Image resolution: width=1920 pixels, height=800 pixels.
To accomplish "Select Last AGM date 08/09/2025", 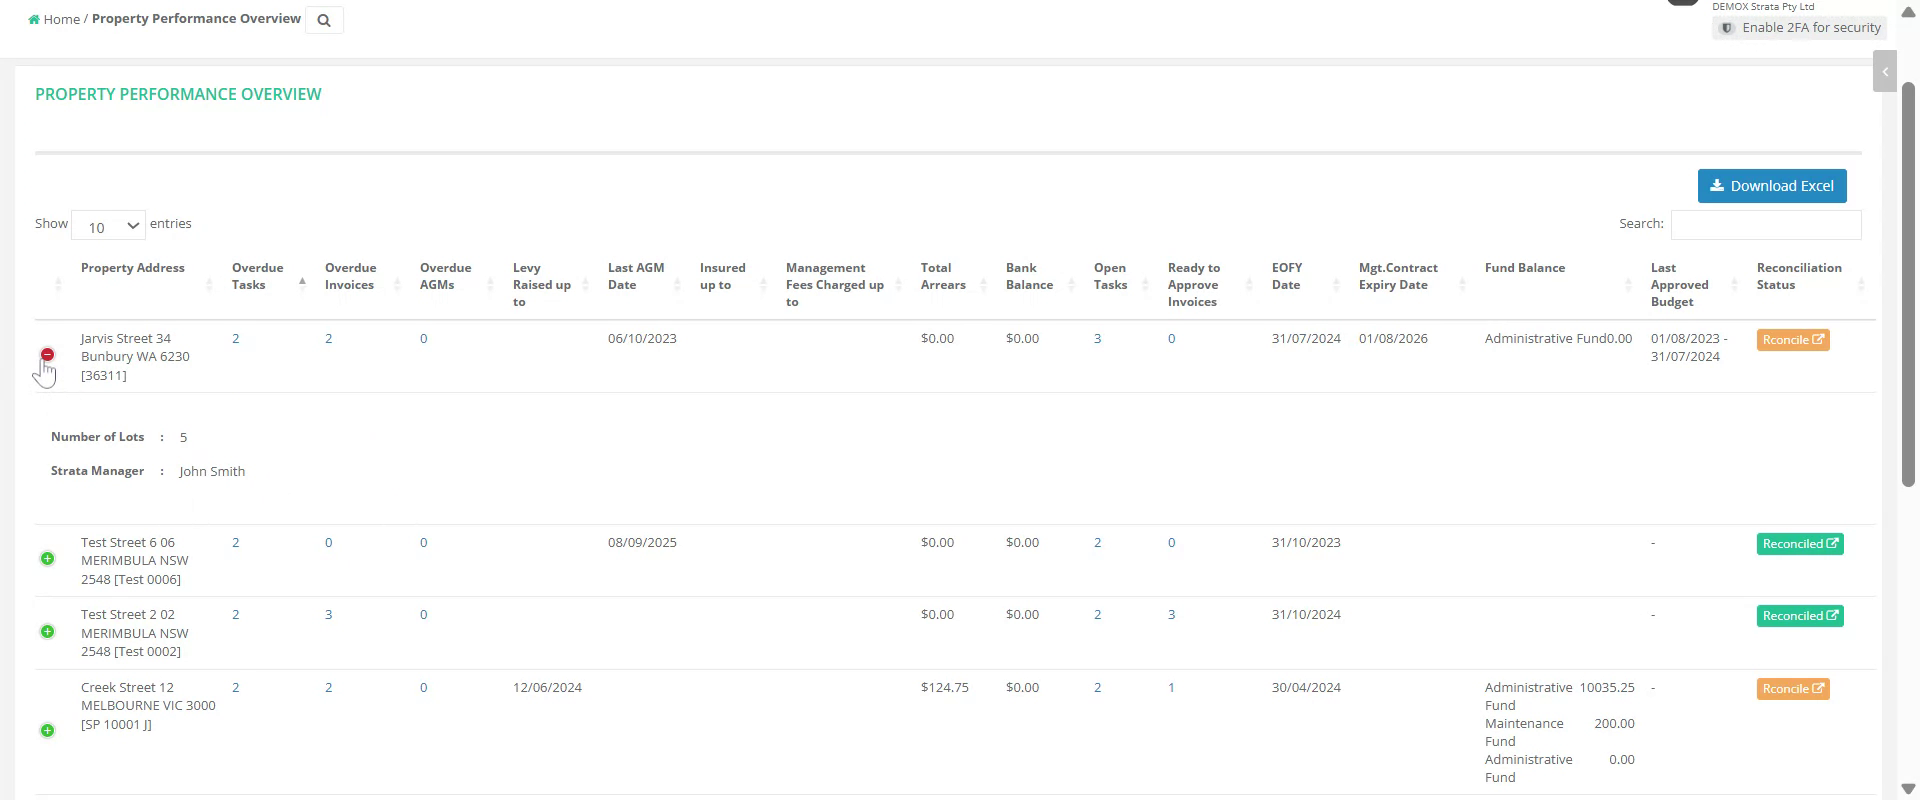I will point(642,543).
